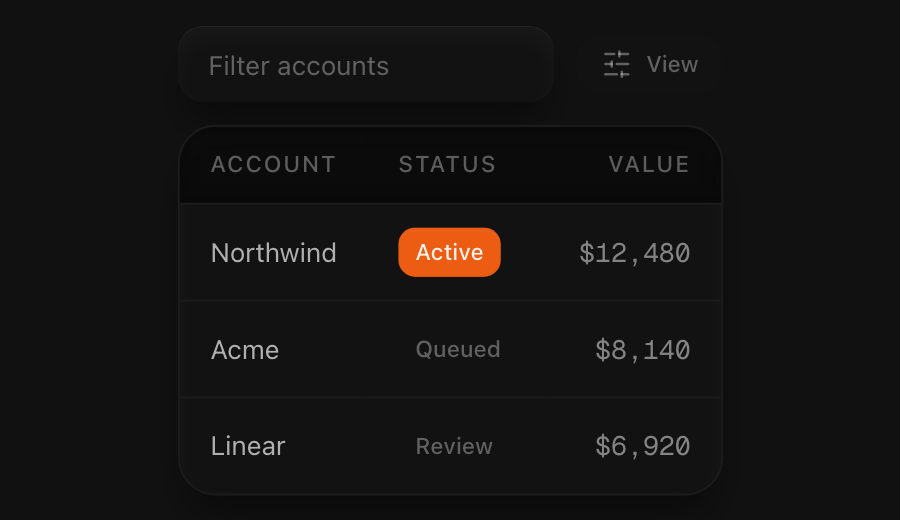Viewport: 900px width, 520px height.
Task: Open the View options button
Action: [x=650, y=64]
